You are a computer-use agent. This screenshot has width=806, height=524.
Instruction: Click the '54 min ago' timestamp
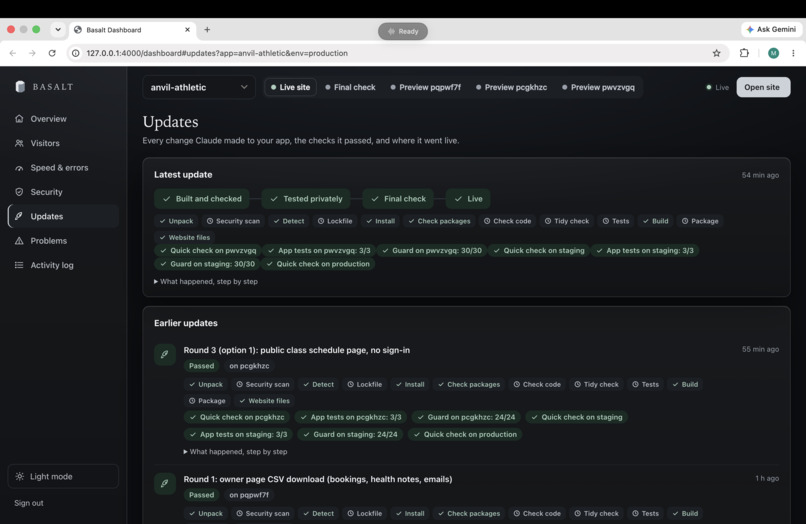click(760, 175)
